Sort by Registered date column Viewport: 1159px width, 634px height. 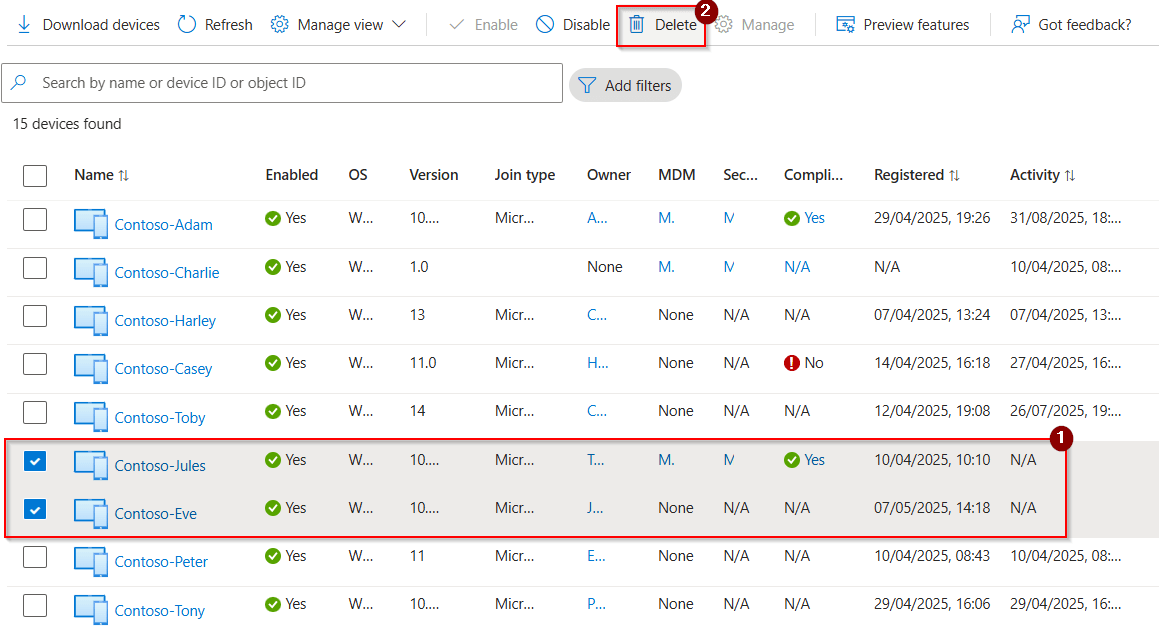(x=954, y=175)
